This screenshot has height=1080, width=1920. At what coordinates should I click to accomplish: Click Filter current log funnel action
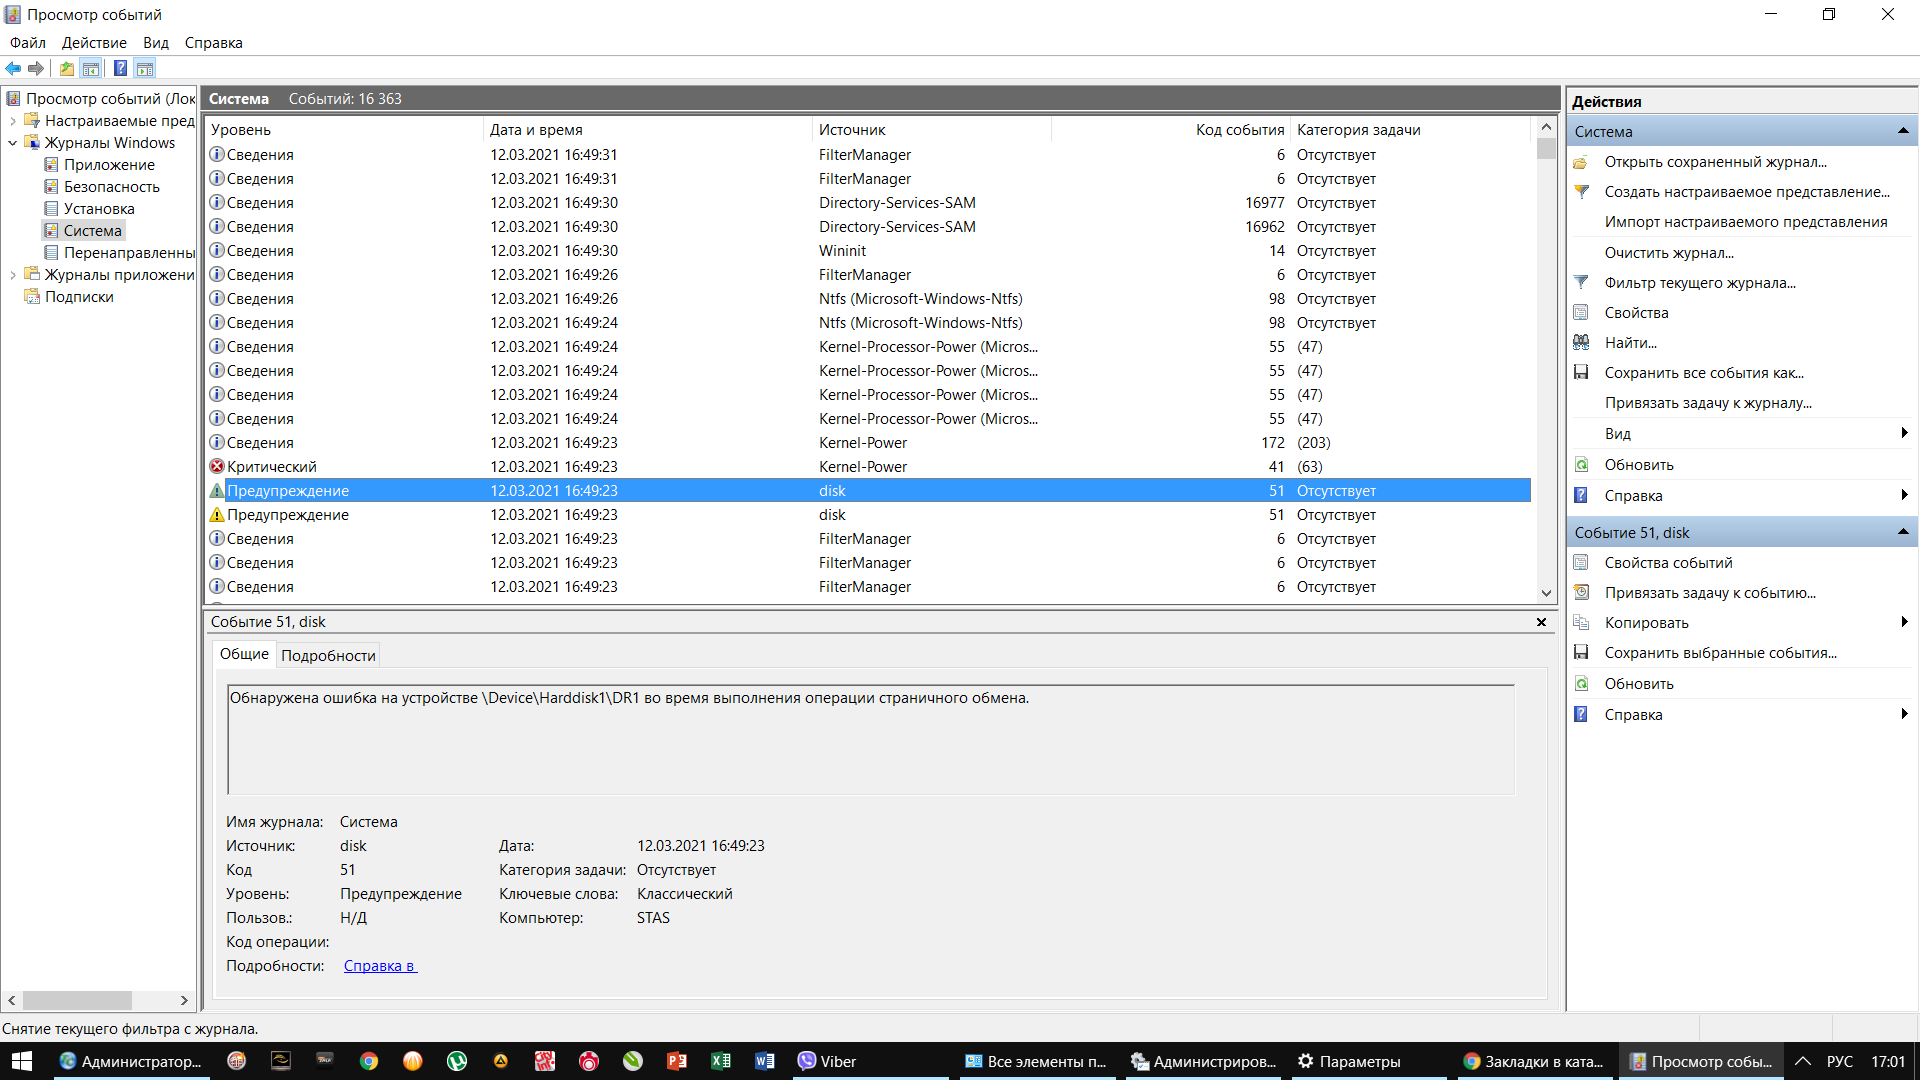coord(1699,283)
